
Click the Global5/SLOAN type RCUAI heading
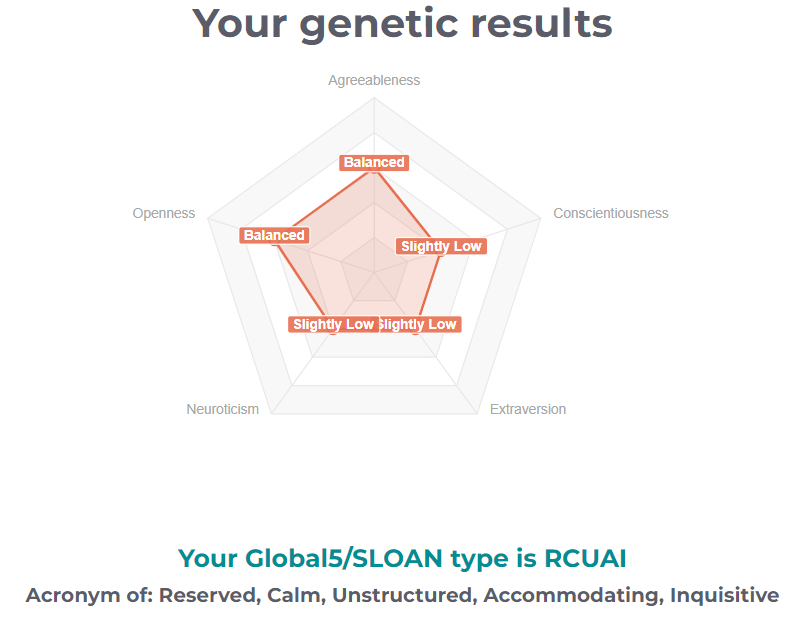click(x=402, y=558)
